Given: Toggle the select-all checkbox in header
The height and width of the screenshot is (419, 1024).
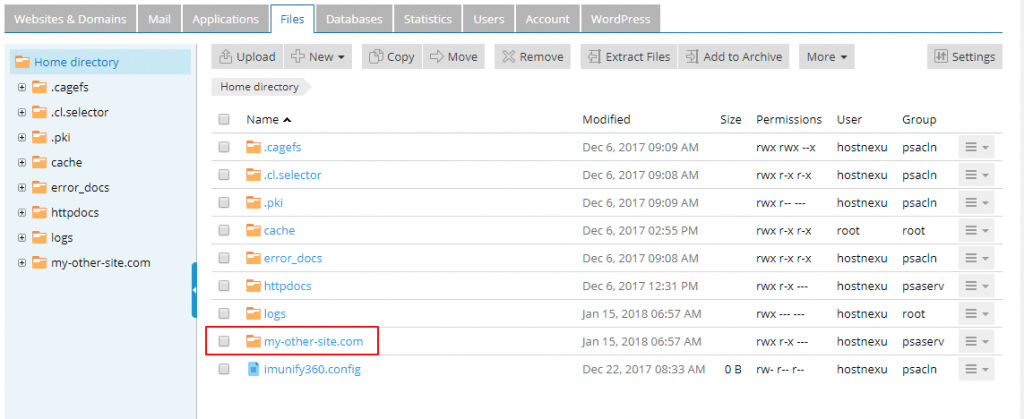Looking at the screenshot, I should 224,120.
